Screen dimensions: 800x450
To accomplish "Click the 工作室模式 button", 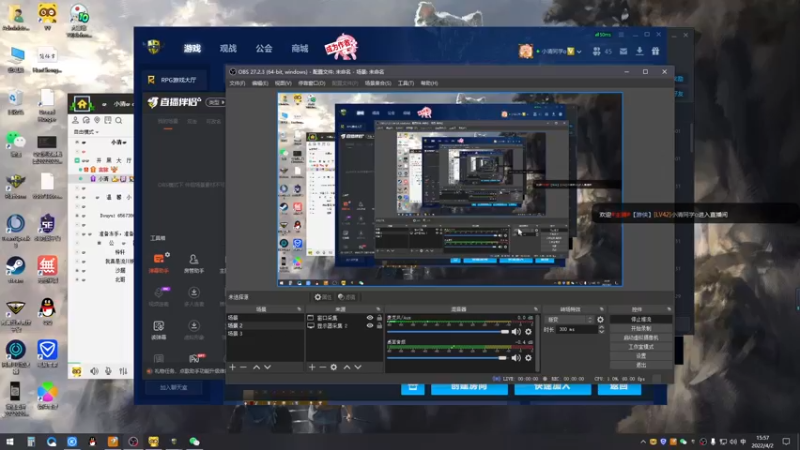I will (641, 347).
